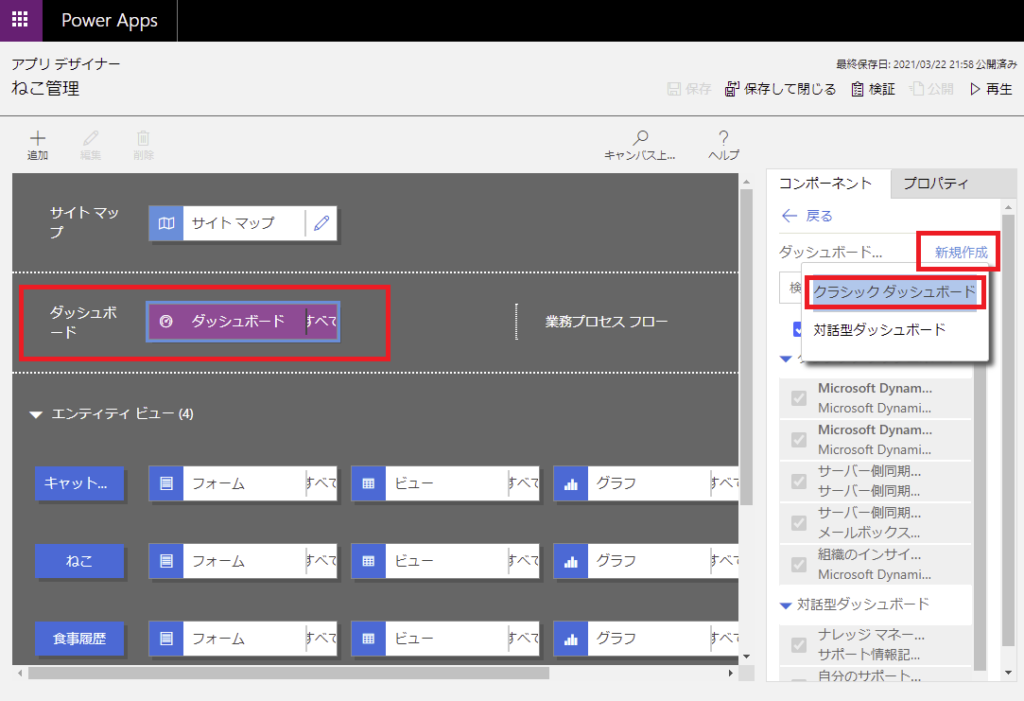Toggle the サーバー側同期 checkbox above メールボックス

point(799,481)
